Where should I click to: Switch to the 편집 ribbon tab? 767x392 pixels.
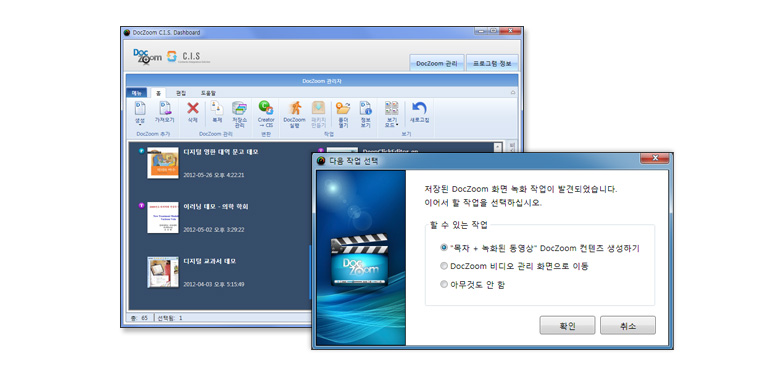[180, 93]
